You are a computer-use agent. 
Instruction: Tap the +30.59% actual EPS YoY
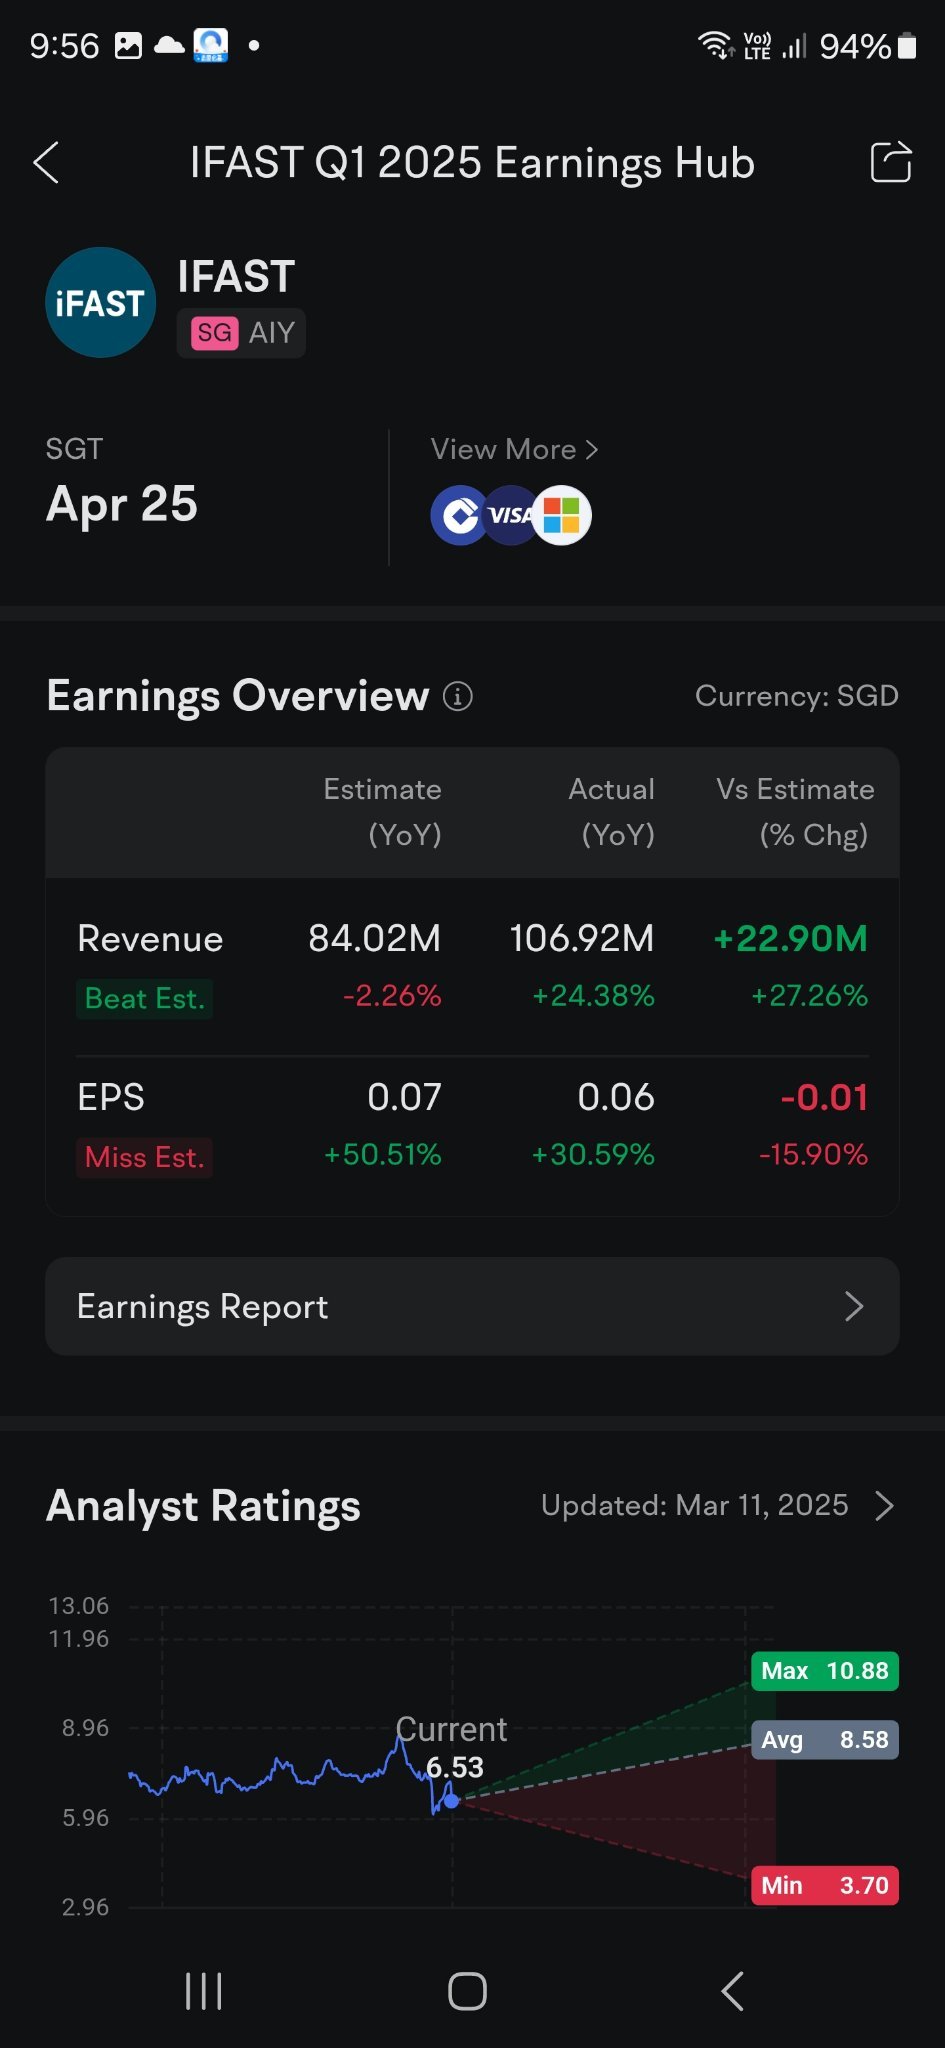[593, 1155]
